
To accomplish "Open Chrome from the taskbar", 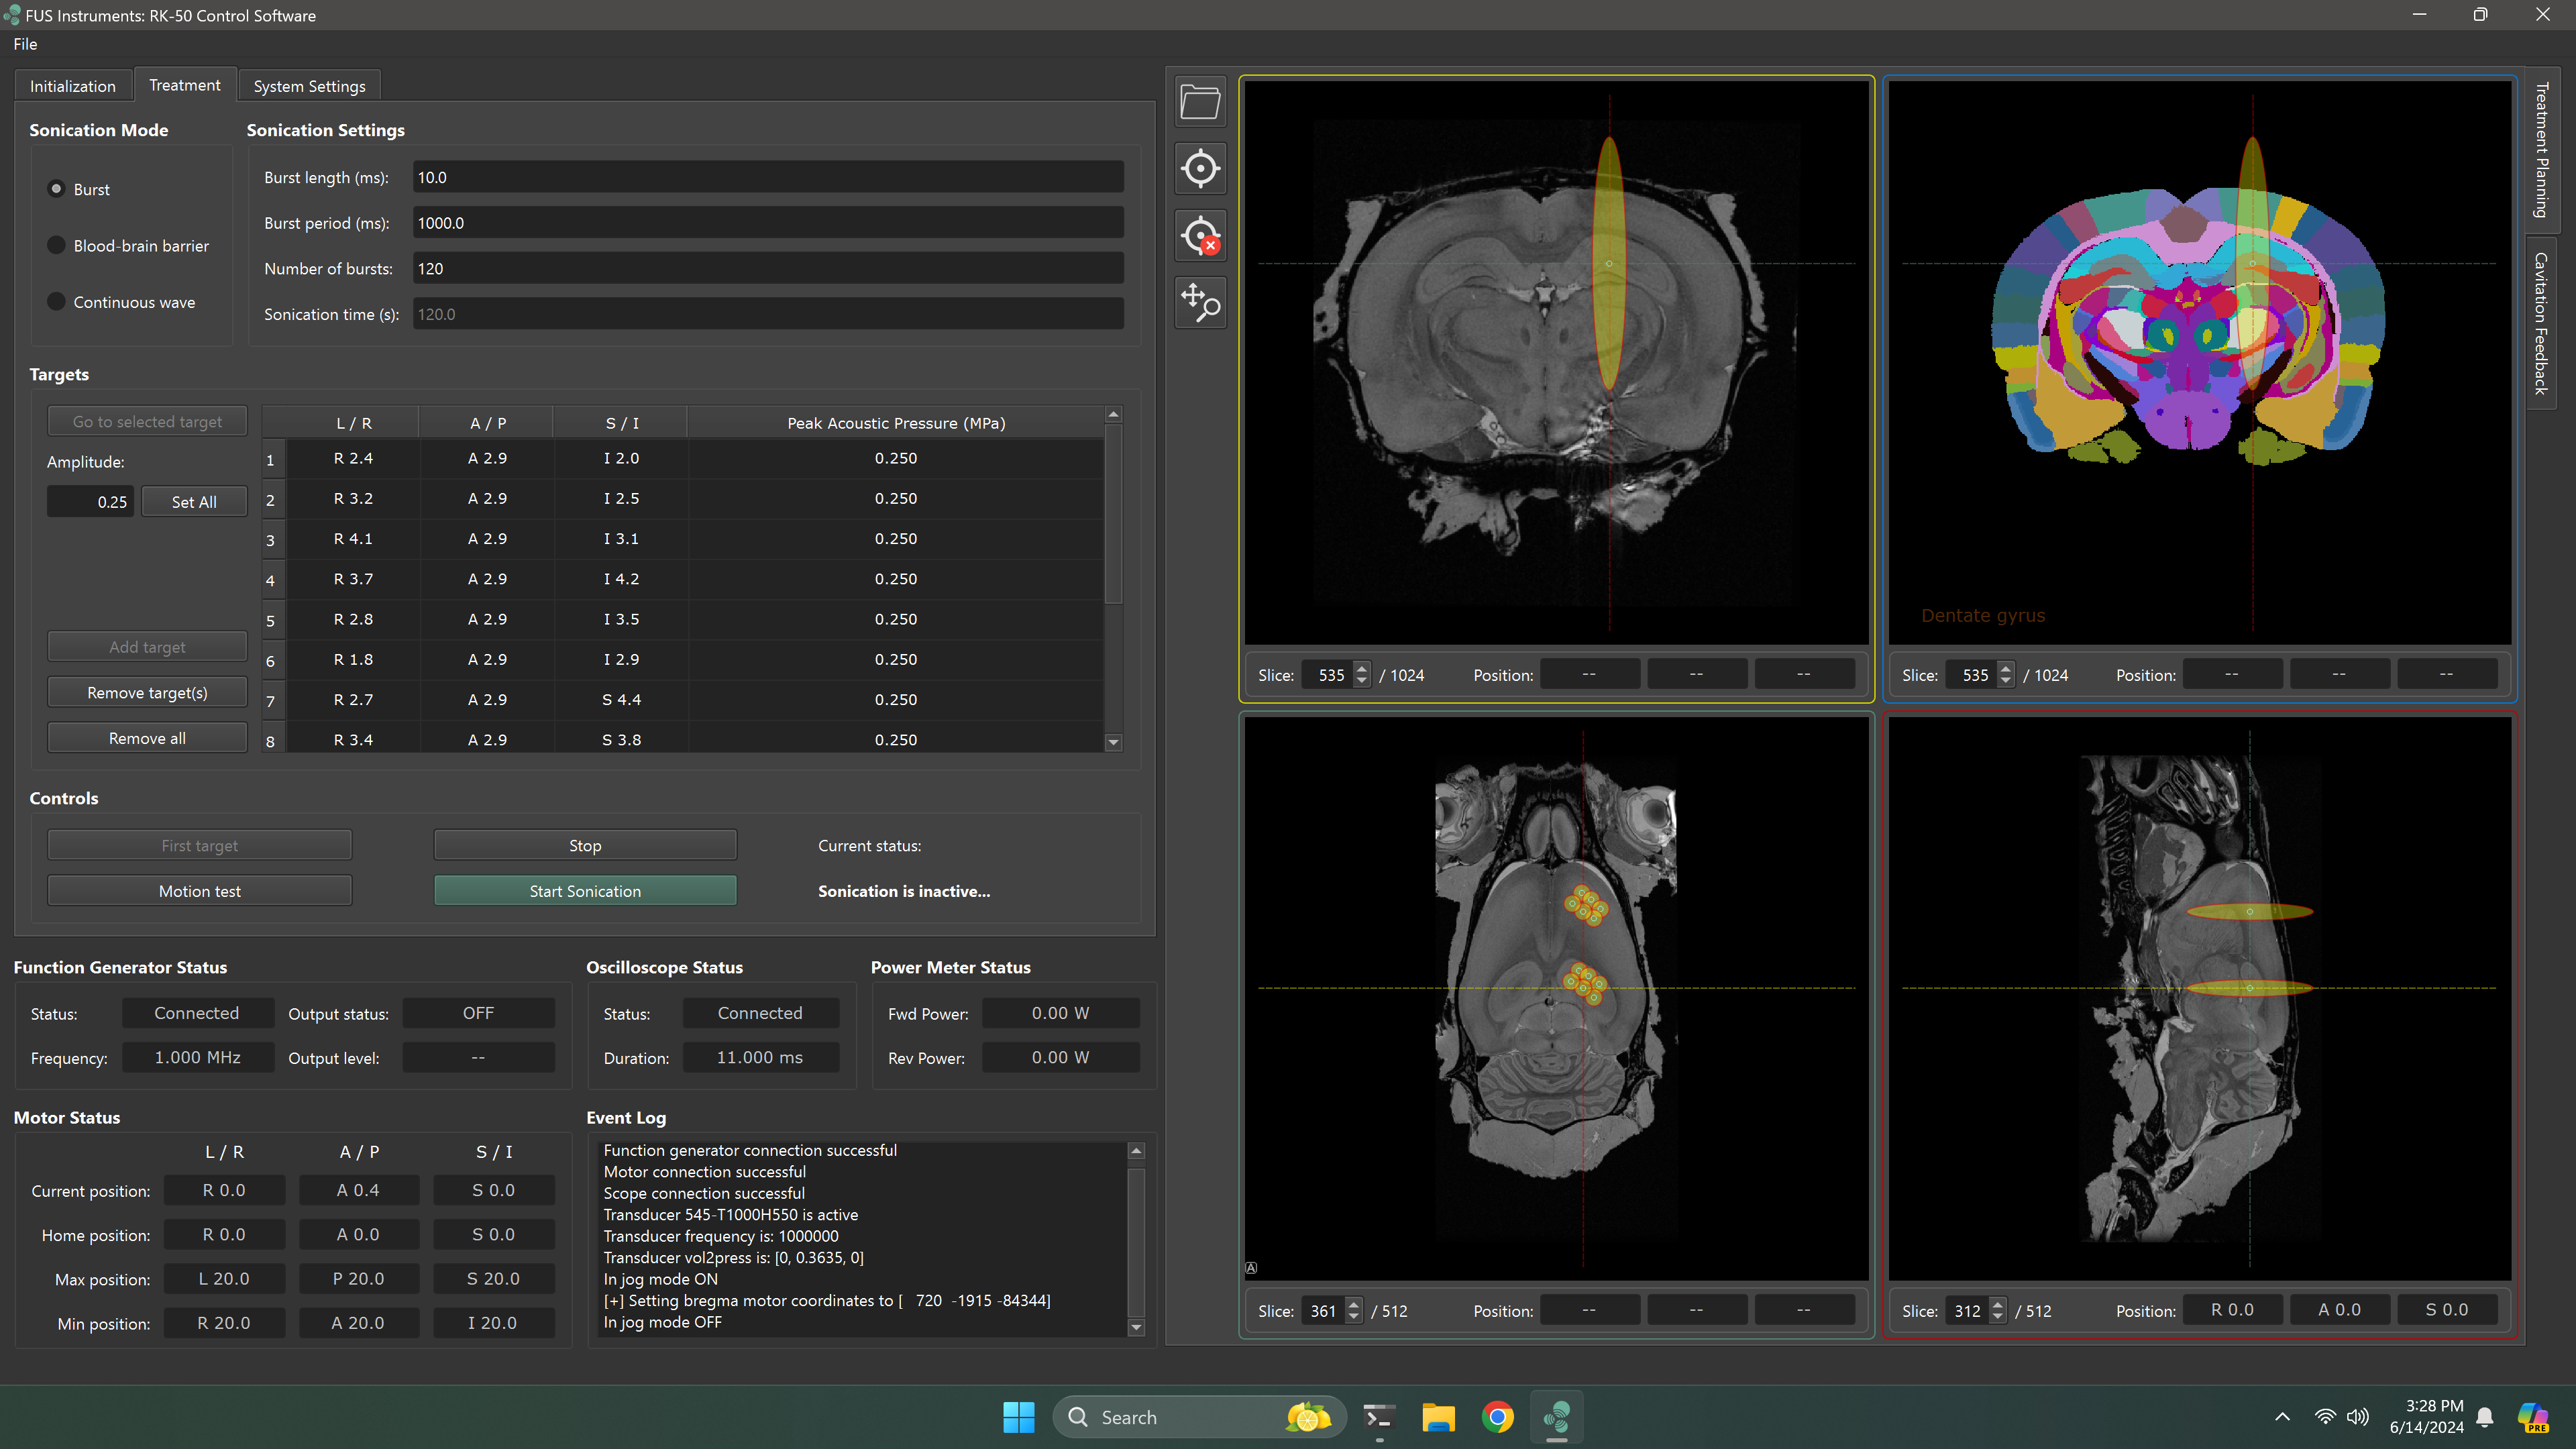I will click(1497, 1417).
